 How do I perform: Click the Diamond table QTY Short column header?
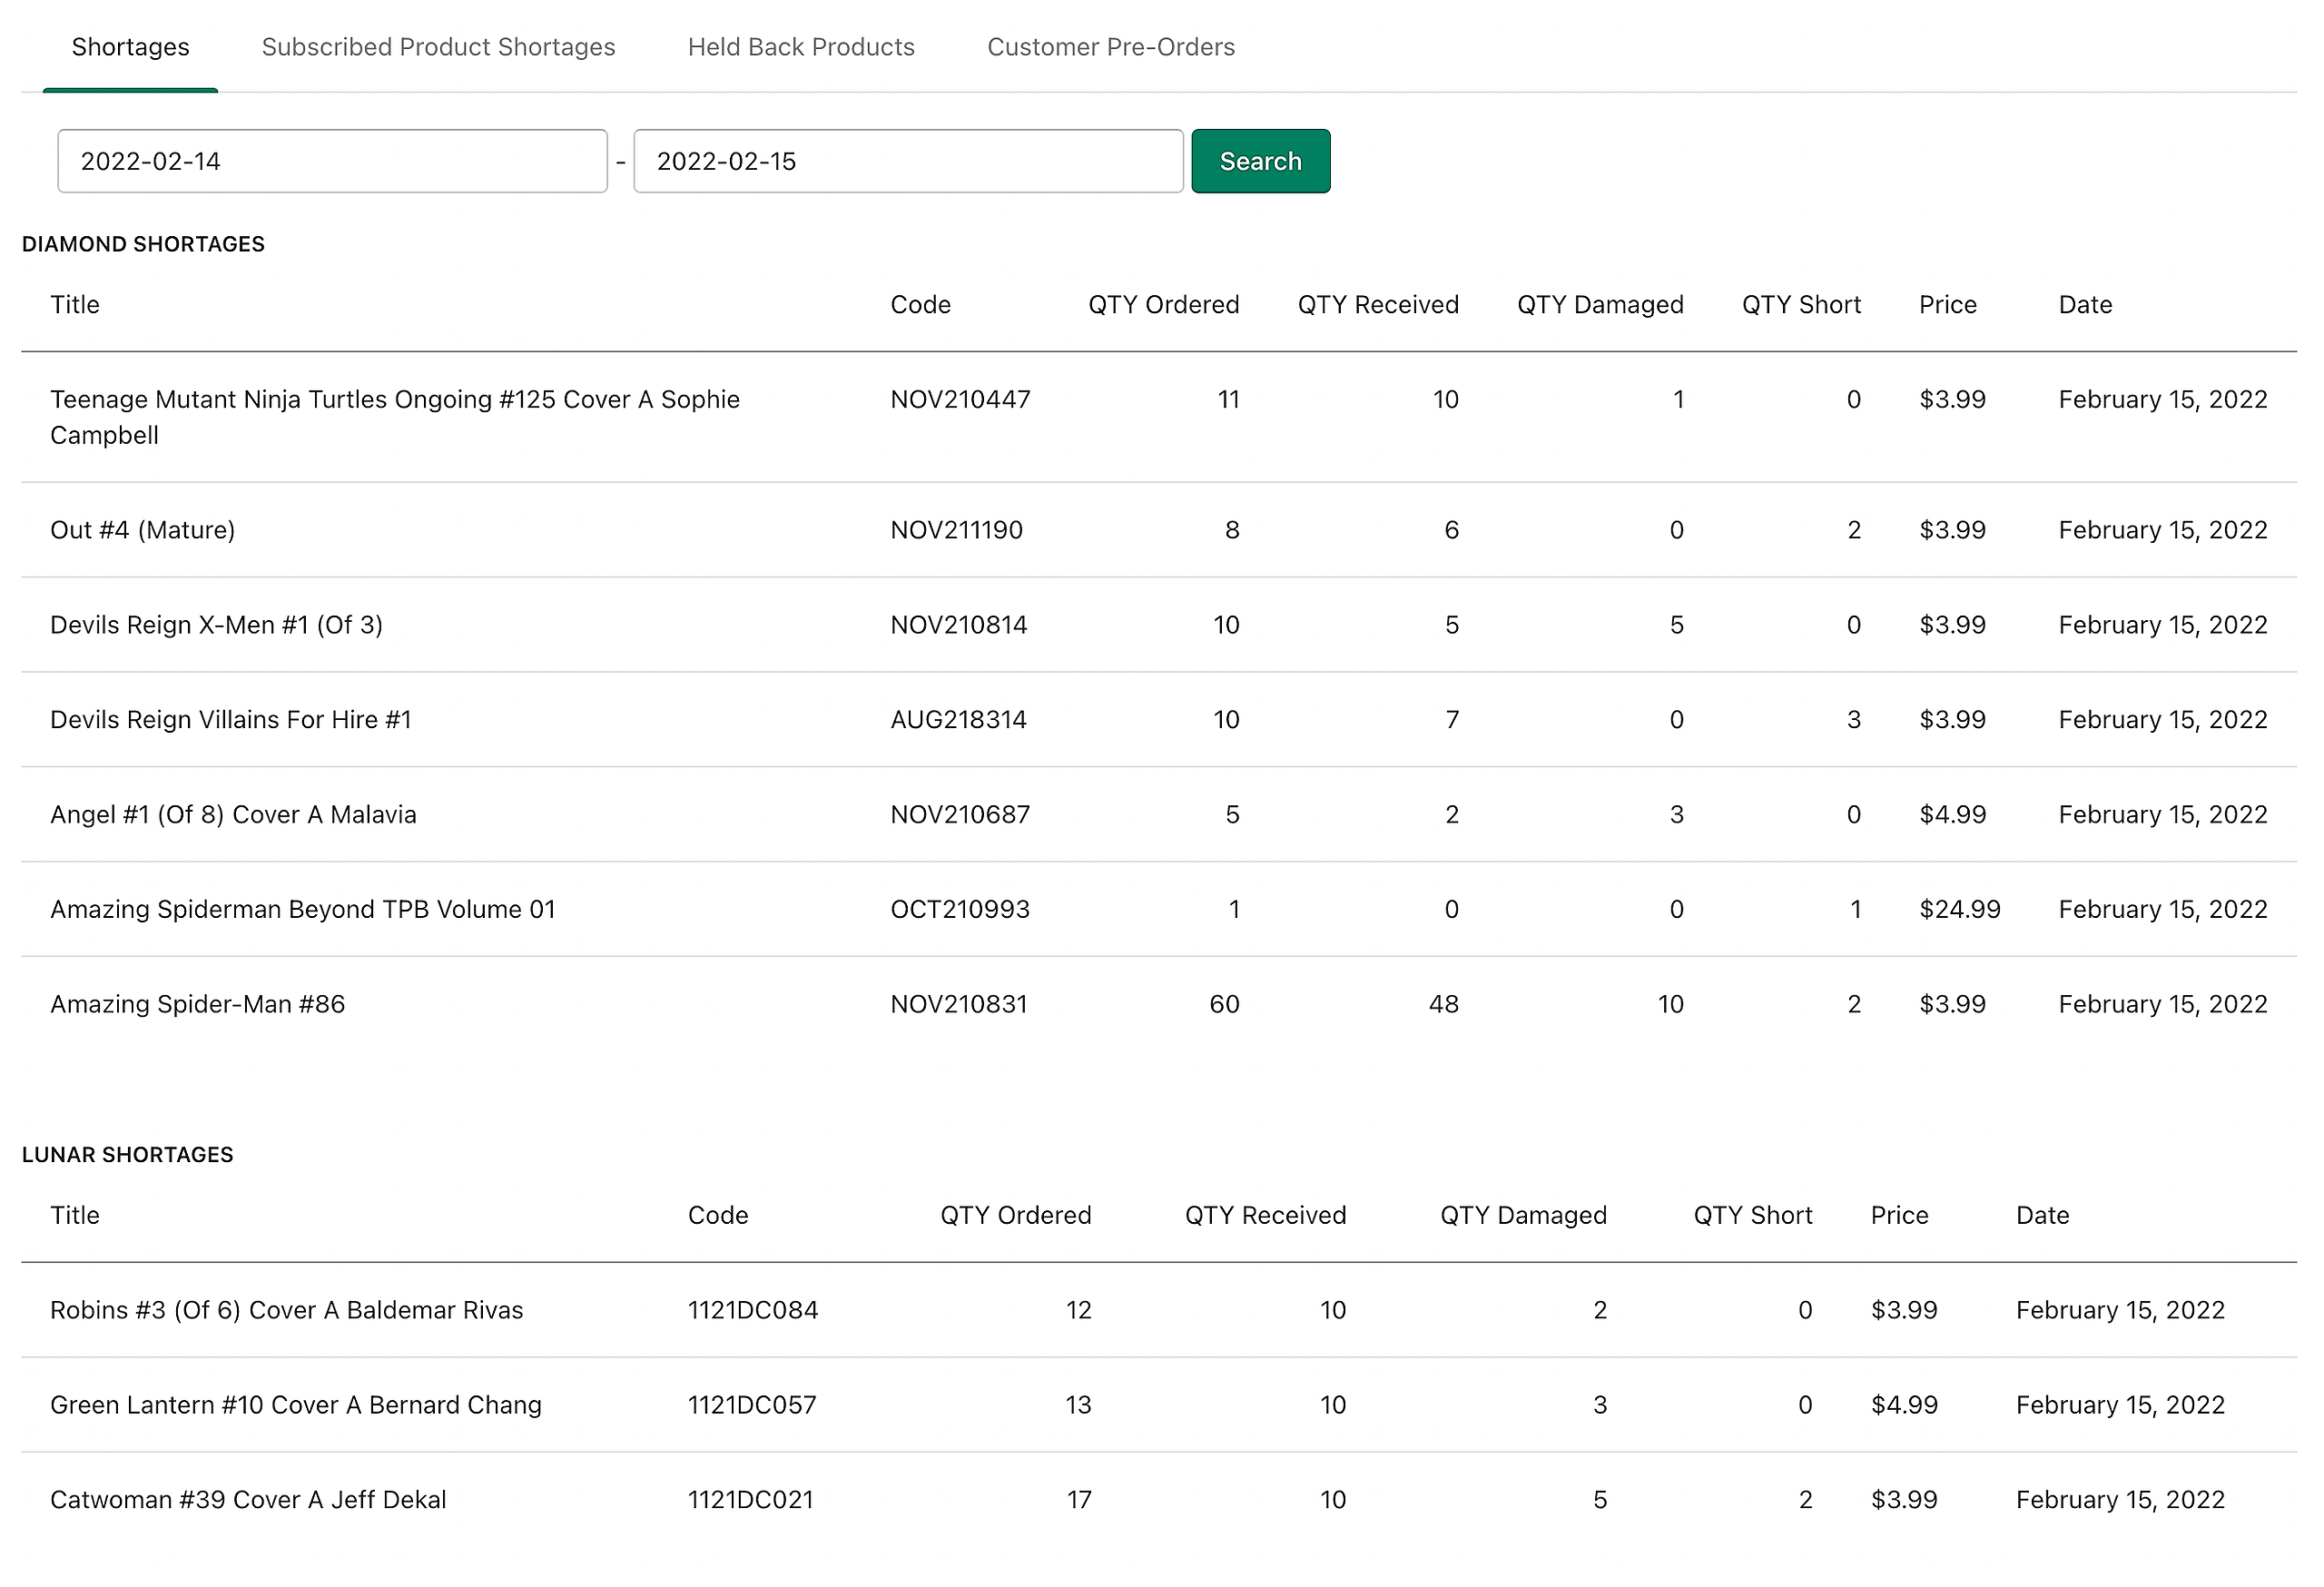(1801, 305)
